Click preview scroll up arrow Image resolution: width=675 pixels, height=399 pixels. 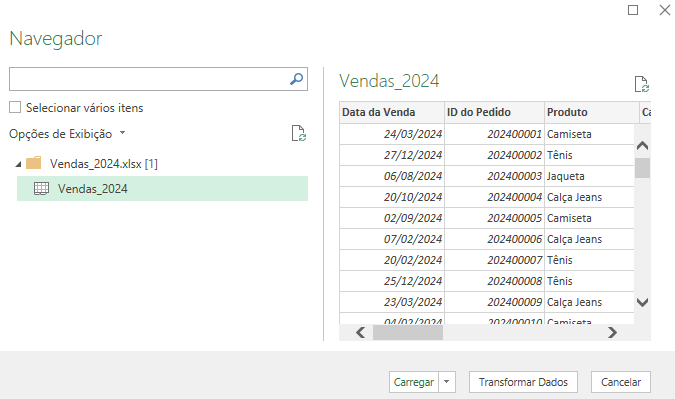(642, 146)
